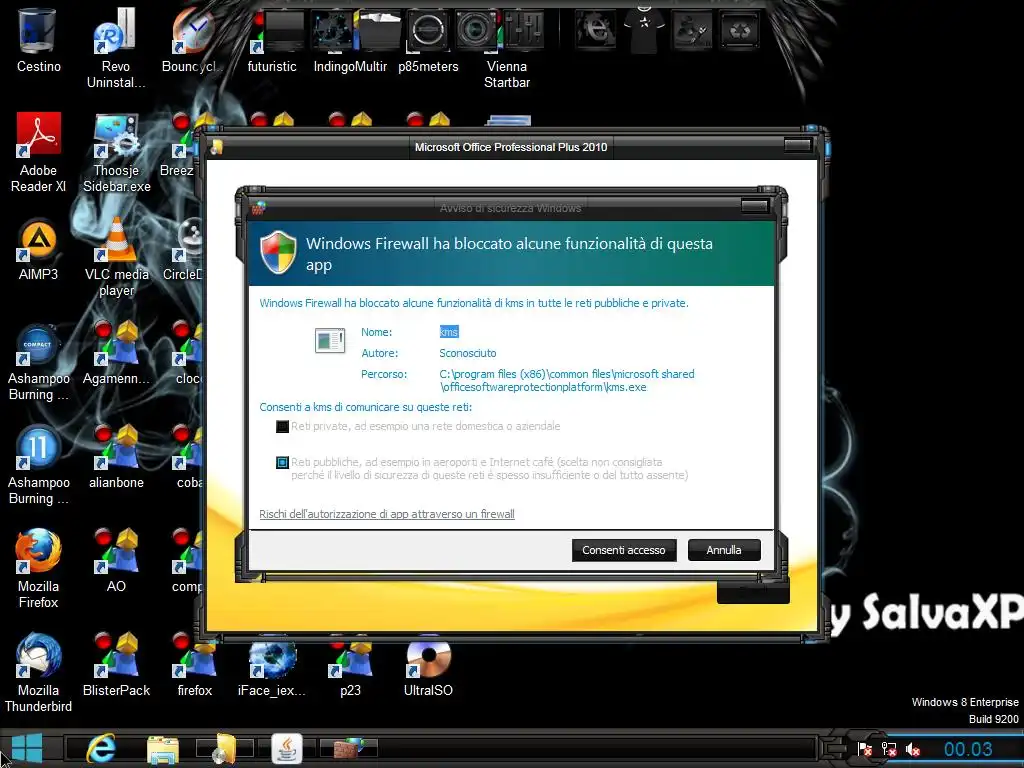Select the Ashampoo Burning icon showing number 11
The width and height of the screenshot is (1024, 768).
coord(38,465)
